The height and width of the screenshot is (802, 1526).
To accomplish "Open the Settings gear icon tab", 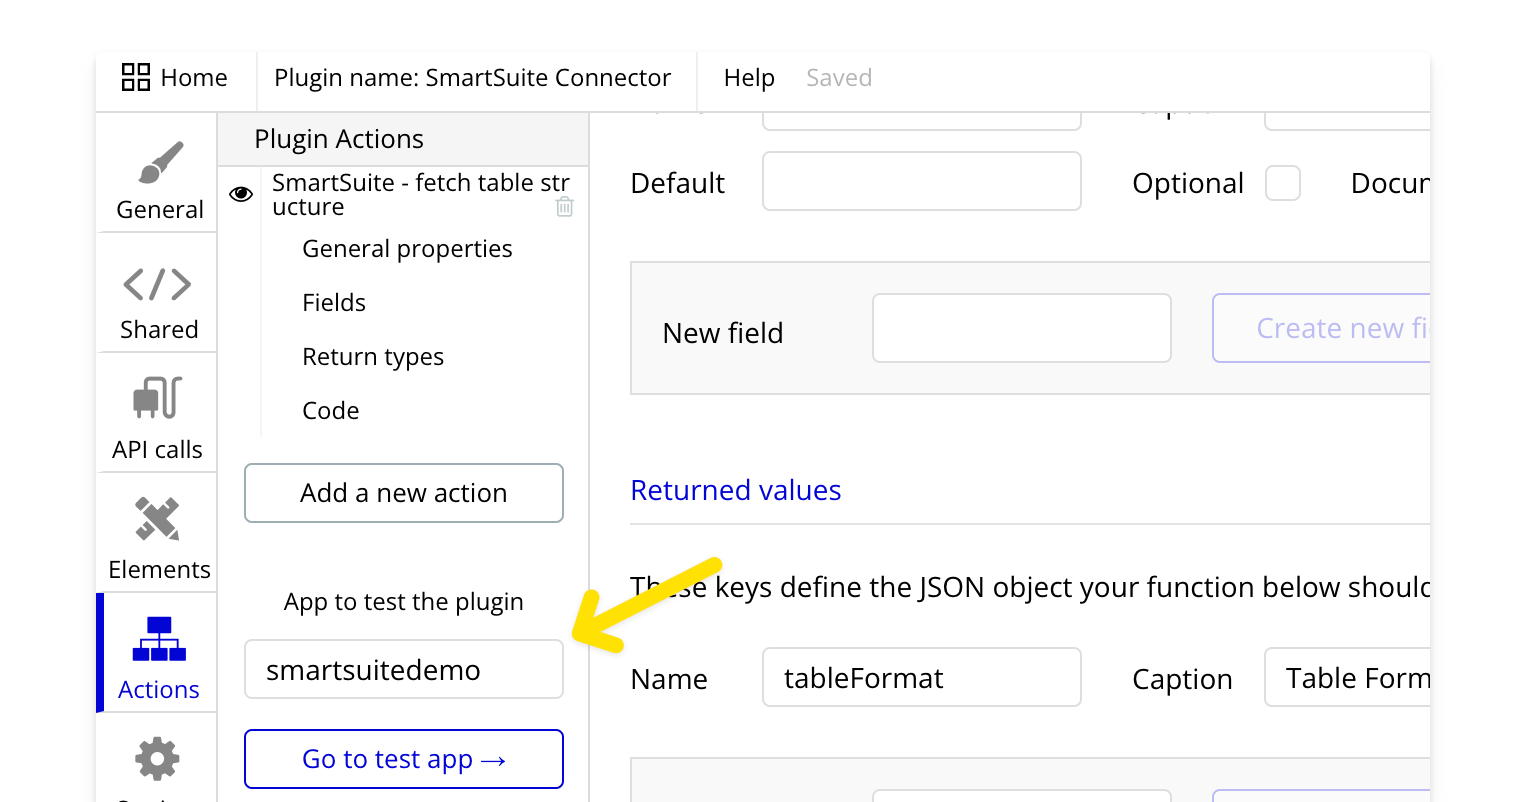I will pyautogui.click(x=157, y=760).
